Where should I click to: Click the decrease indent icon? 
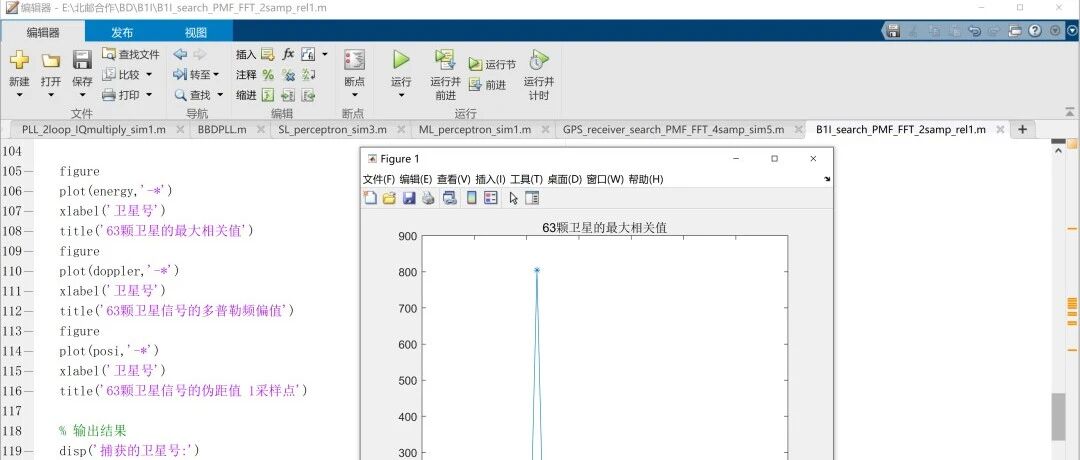309,95
